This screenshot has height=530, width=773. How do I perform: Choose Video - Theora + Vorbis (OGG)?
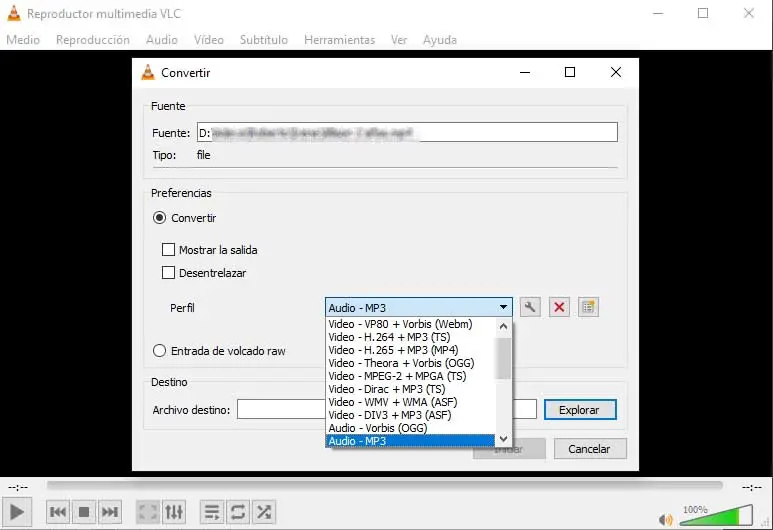[x=410, y=363]
